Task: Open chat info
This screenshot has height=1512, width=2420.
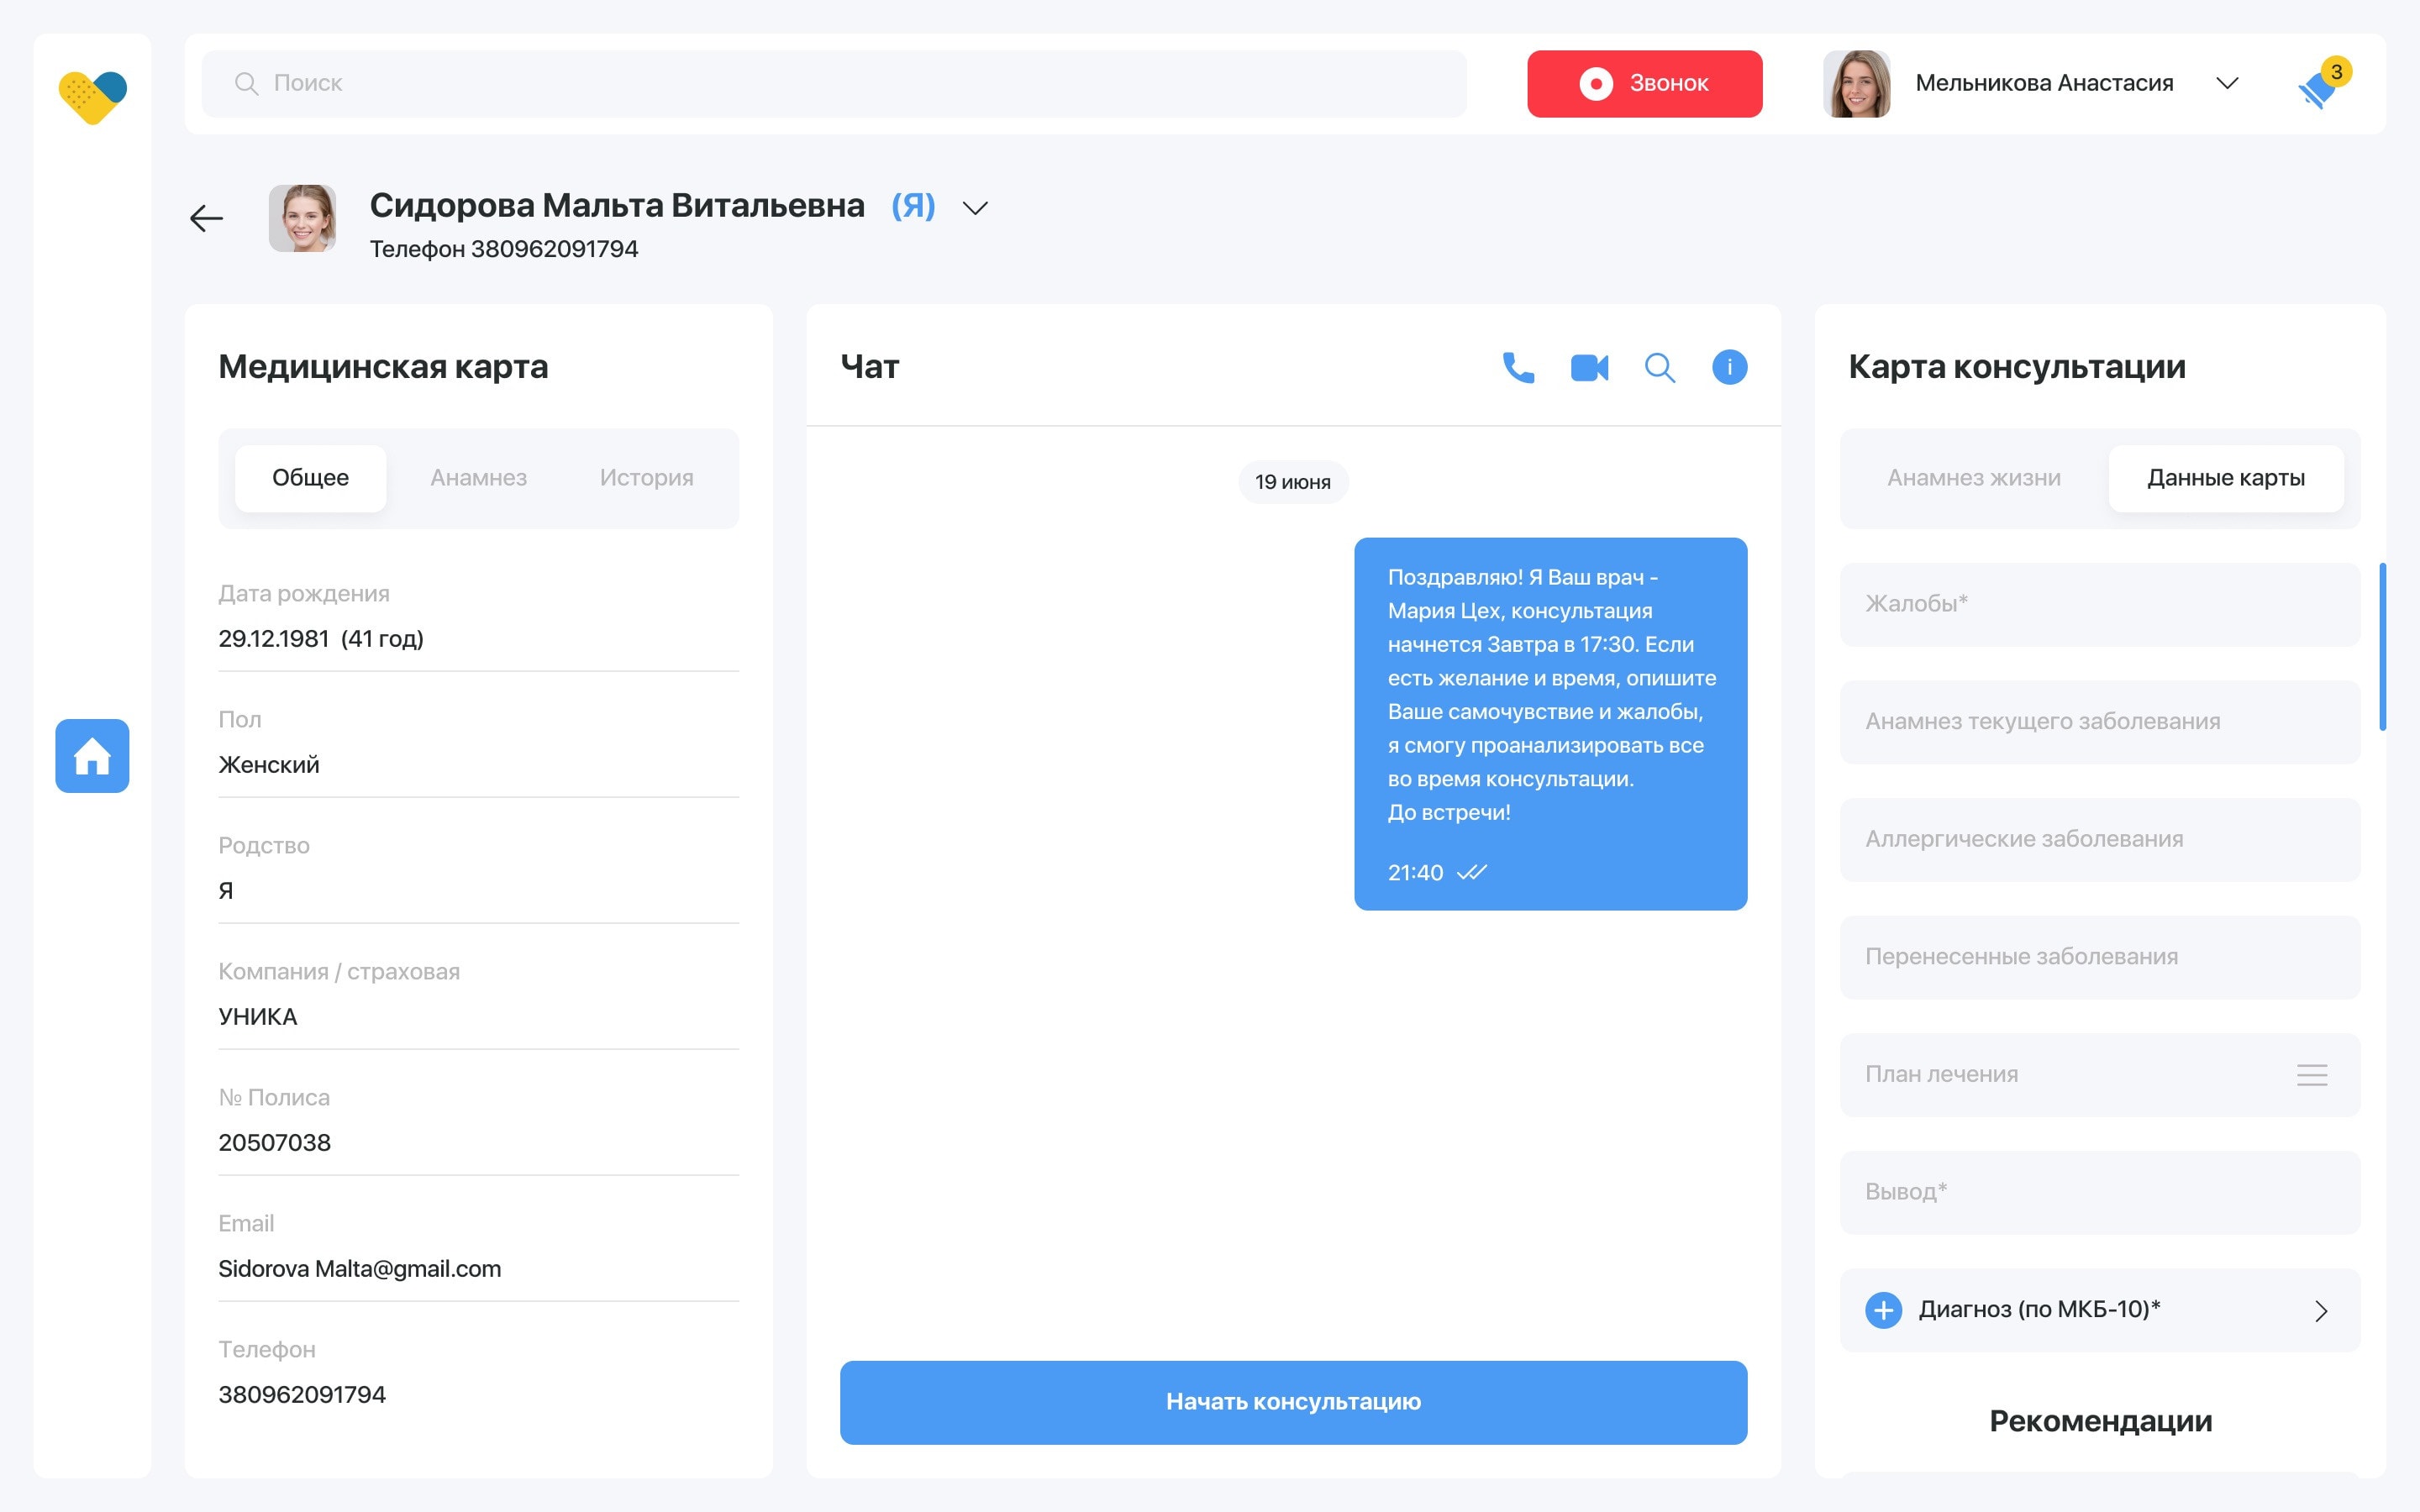Action: coord(1730,367)
